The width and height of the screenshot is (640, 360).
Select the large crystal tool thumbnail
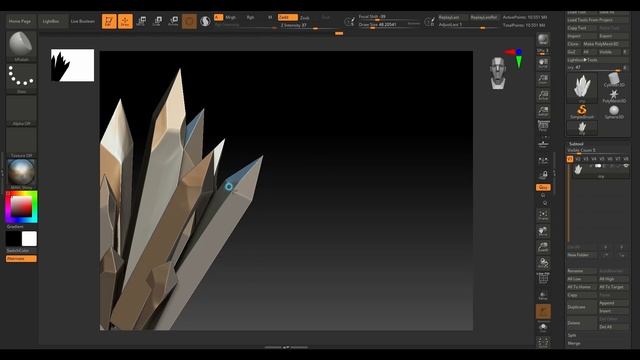(x=582, y=87)
